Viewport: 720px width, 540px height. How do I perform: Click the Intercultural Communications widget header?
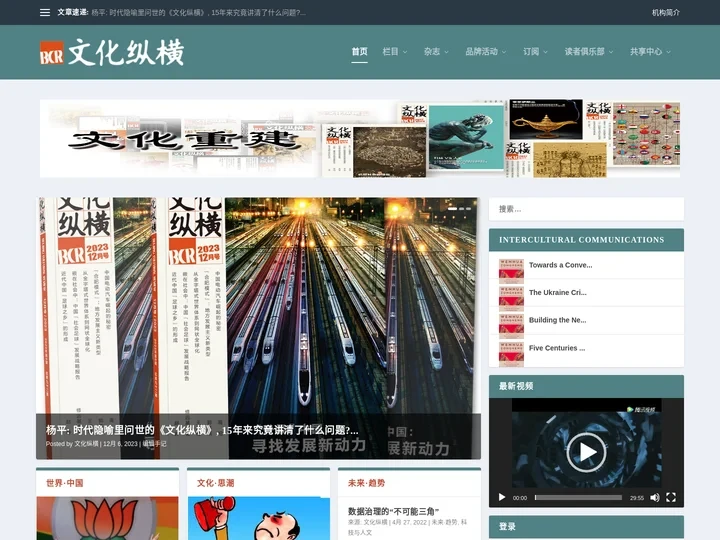(x=586, y=240)
